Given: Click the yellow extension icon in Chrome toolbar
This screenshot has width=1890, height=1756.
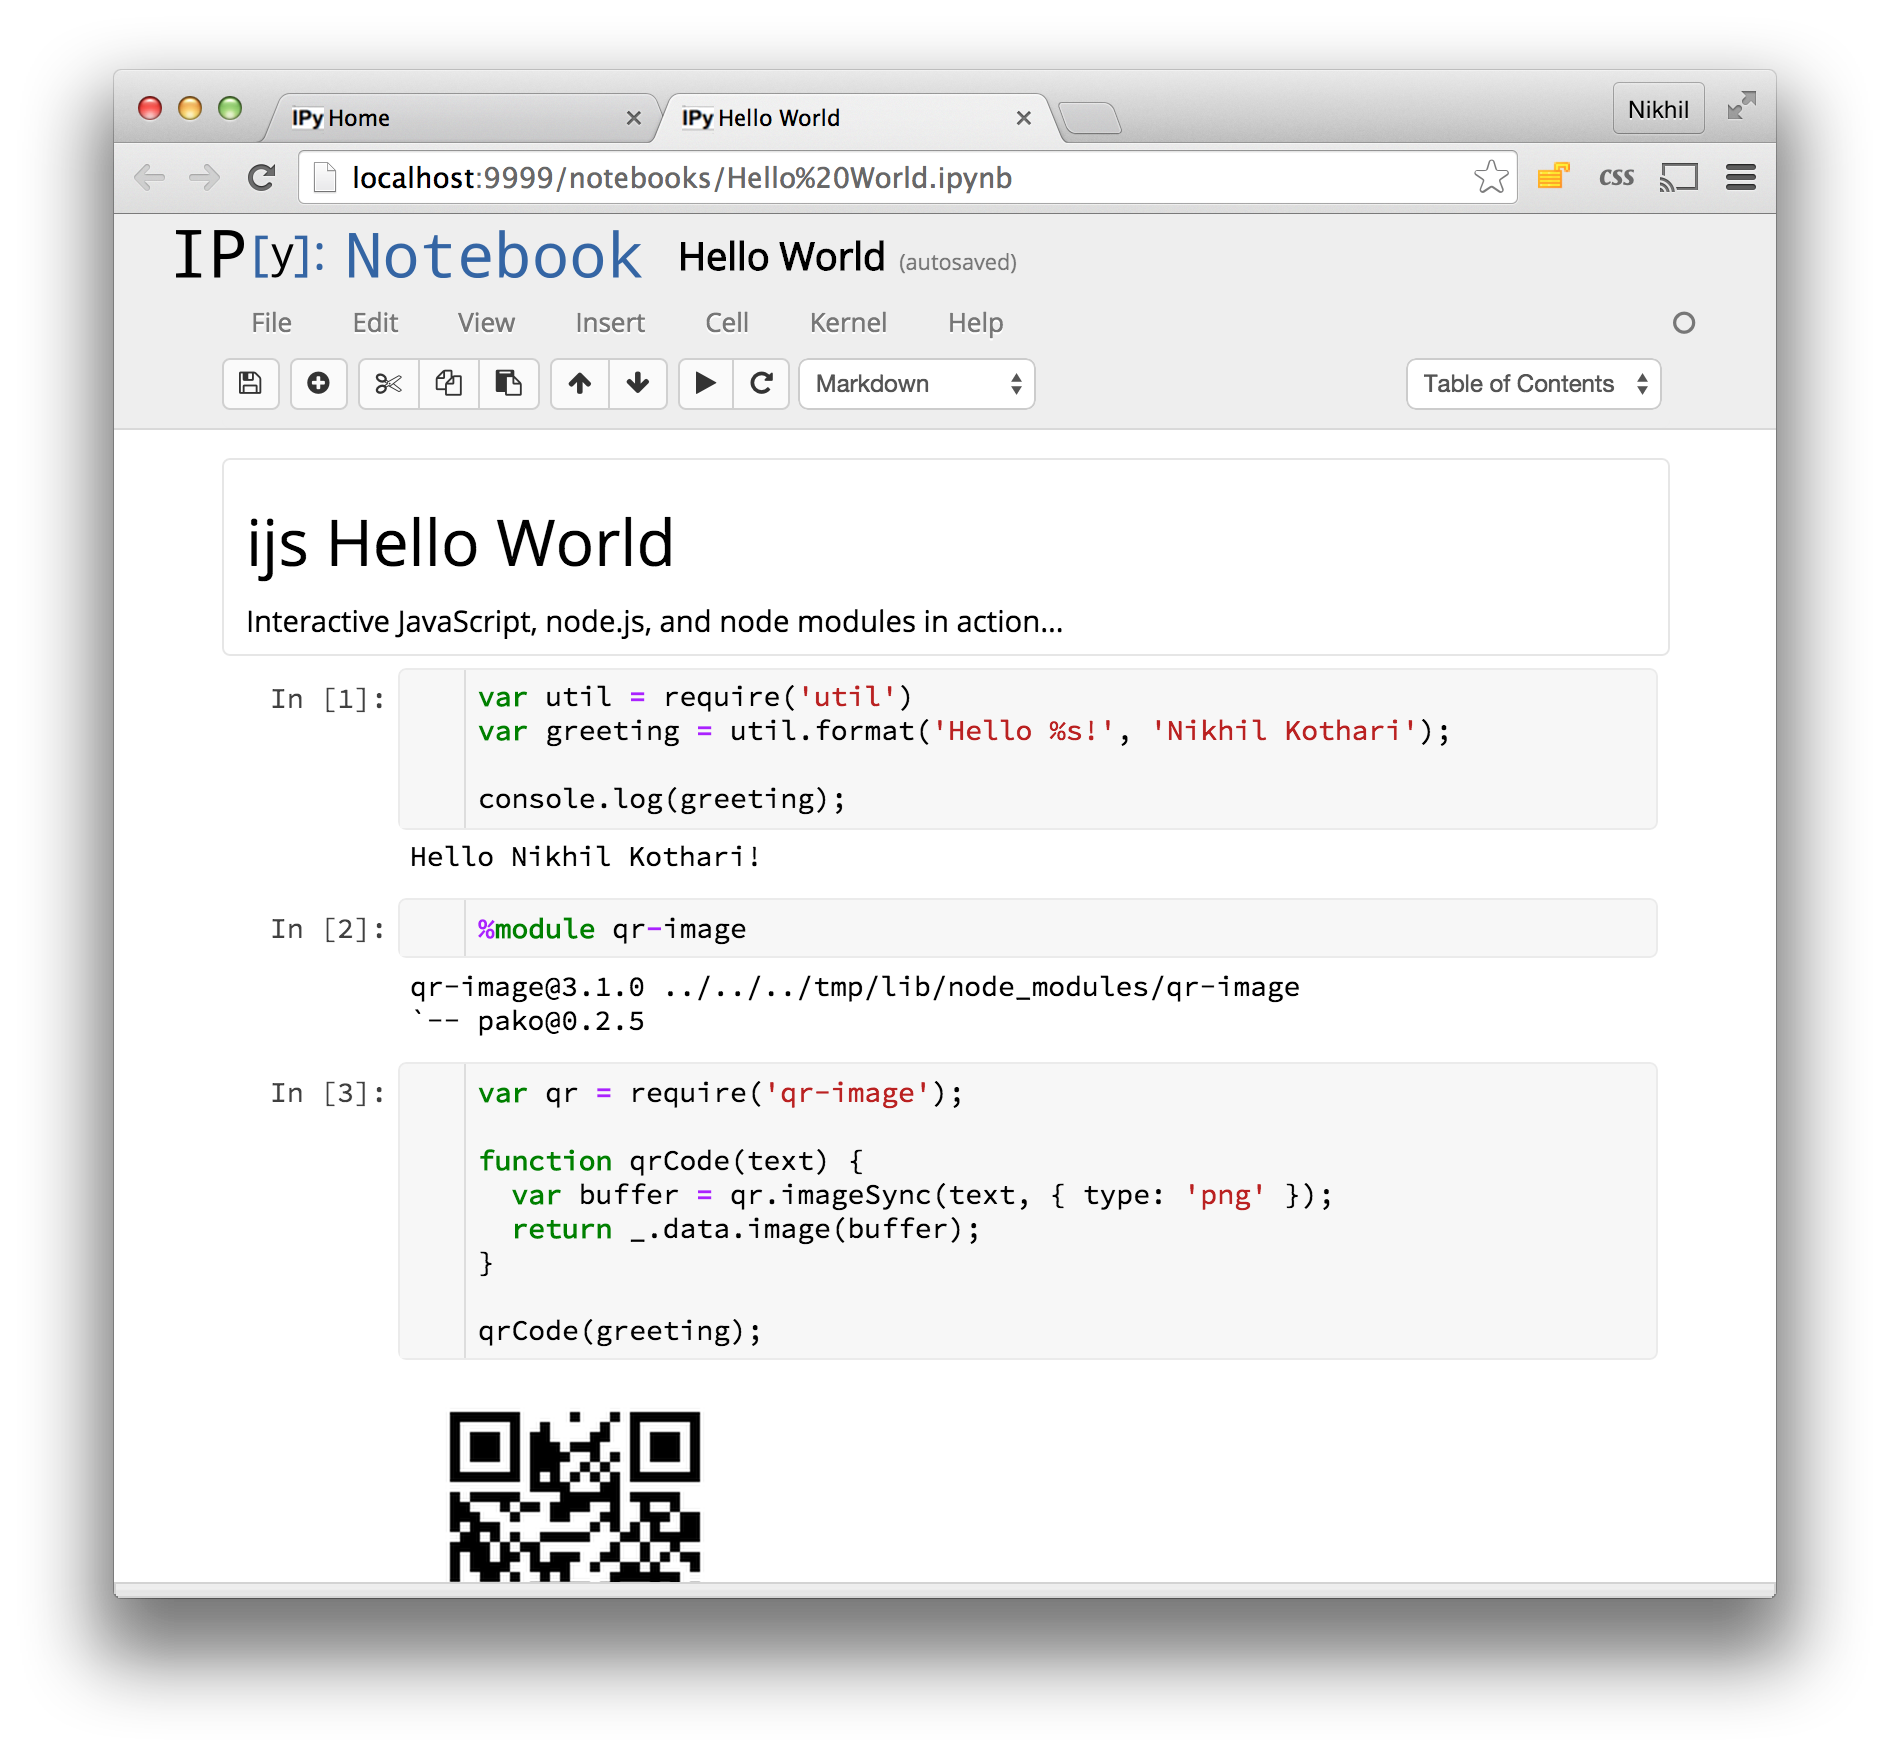Looking at the screenshot, I should coord(1553,177).
